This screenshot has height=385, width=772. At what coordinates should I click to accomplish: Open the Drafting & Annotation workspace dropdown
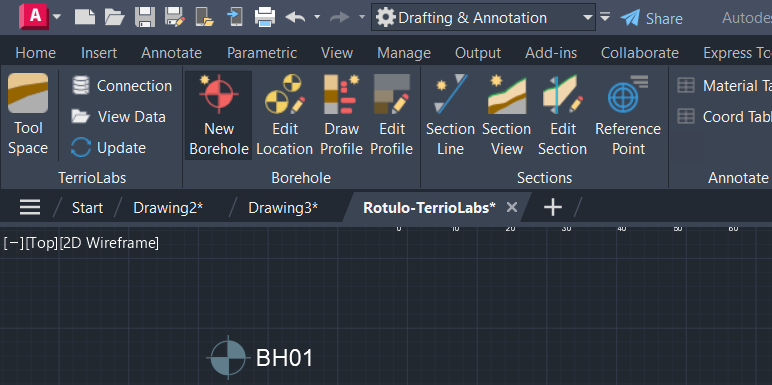(483, 18)
